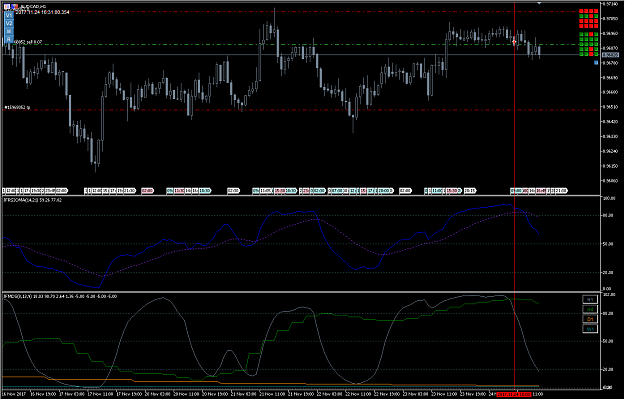
Task: Click the bottom-left green square of the signal grid
Action: [581, 54]
